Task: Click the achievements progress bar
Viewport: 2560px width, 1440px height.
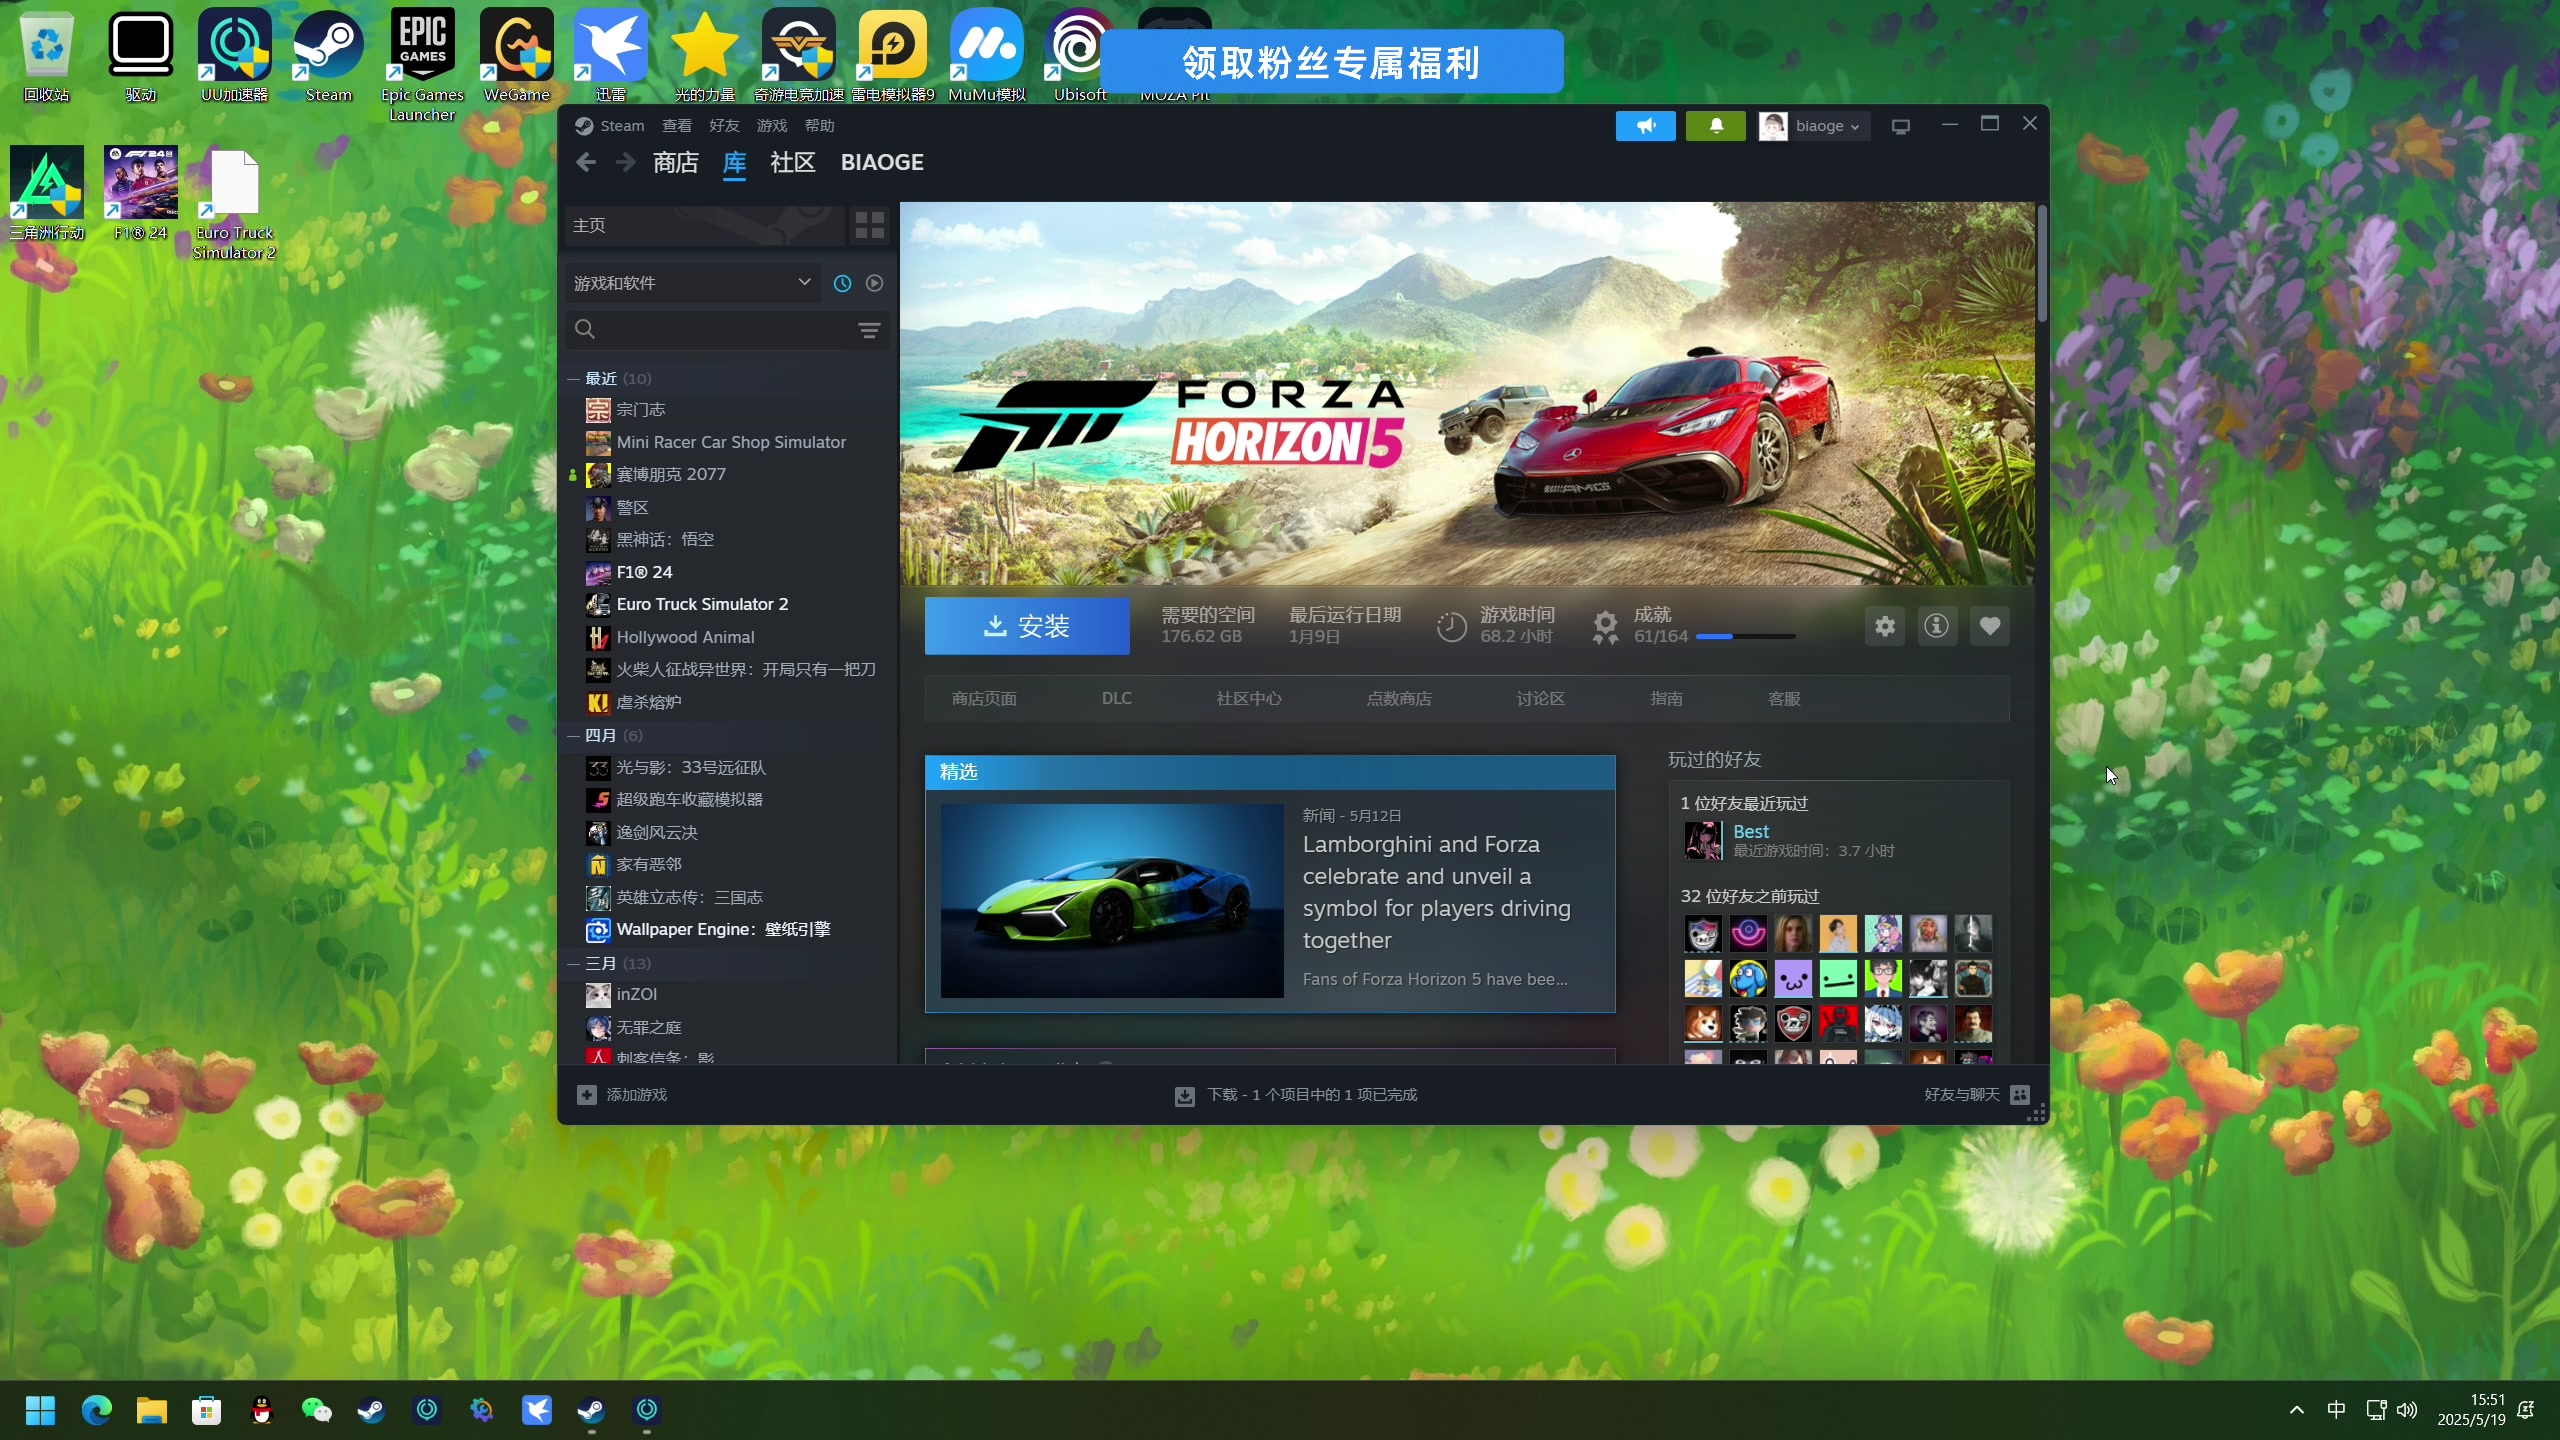Action: 1746,637
